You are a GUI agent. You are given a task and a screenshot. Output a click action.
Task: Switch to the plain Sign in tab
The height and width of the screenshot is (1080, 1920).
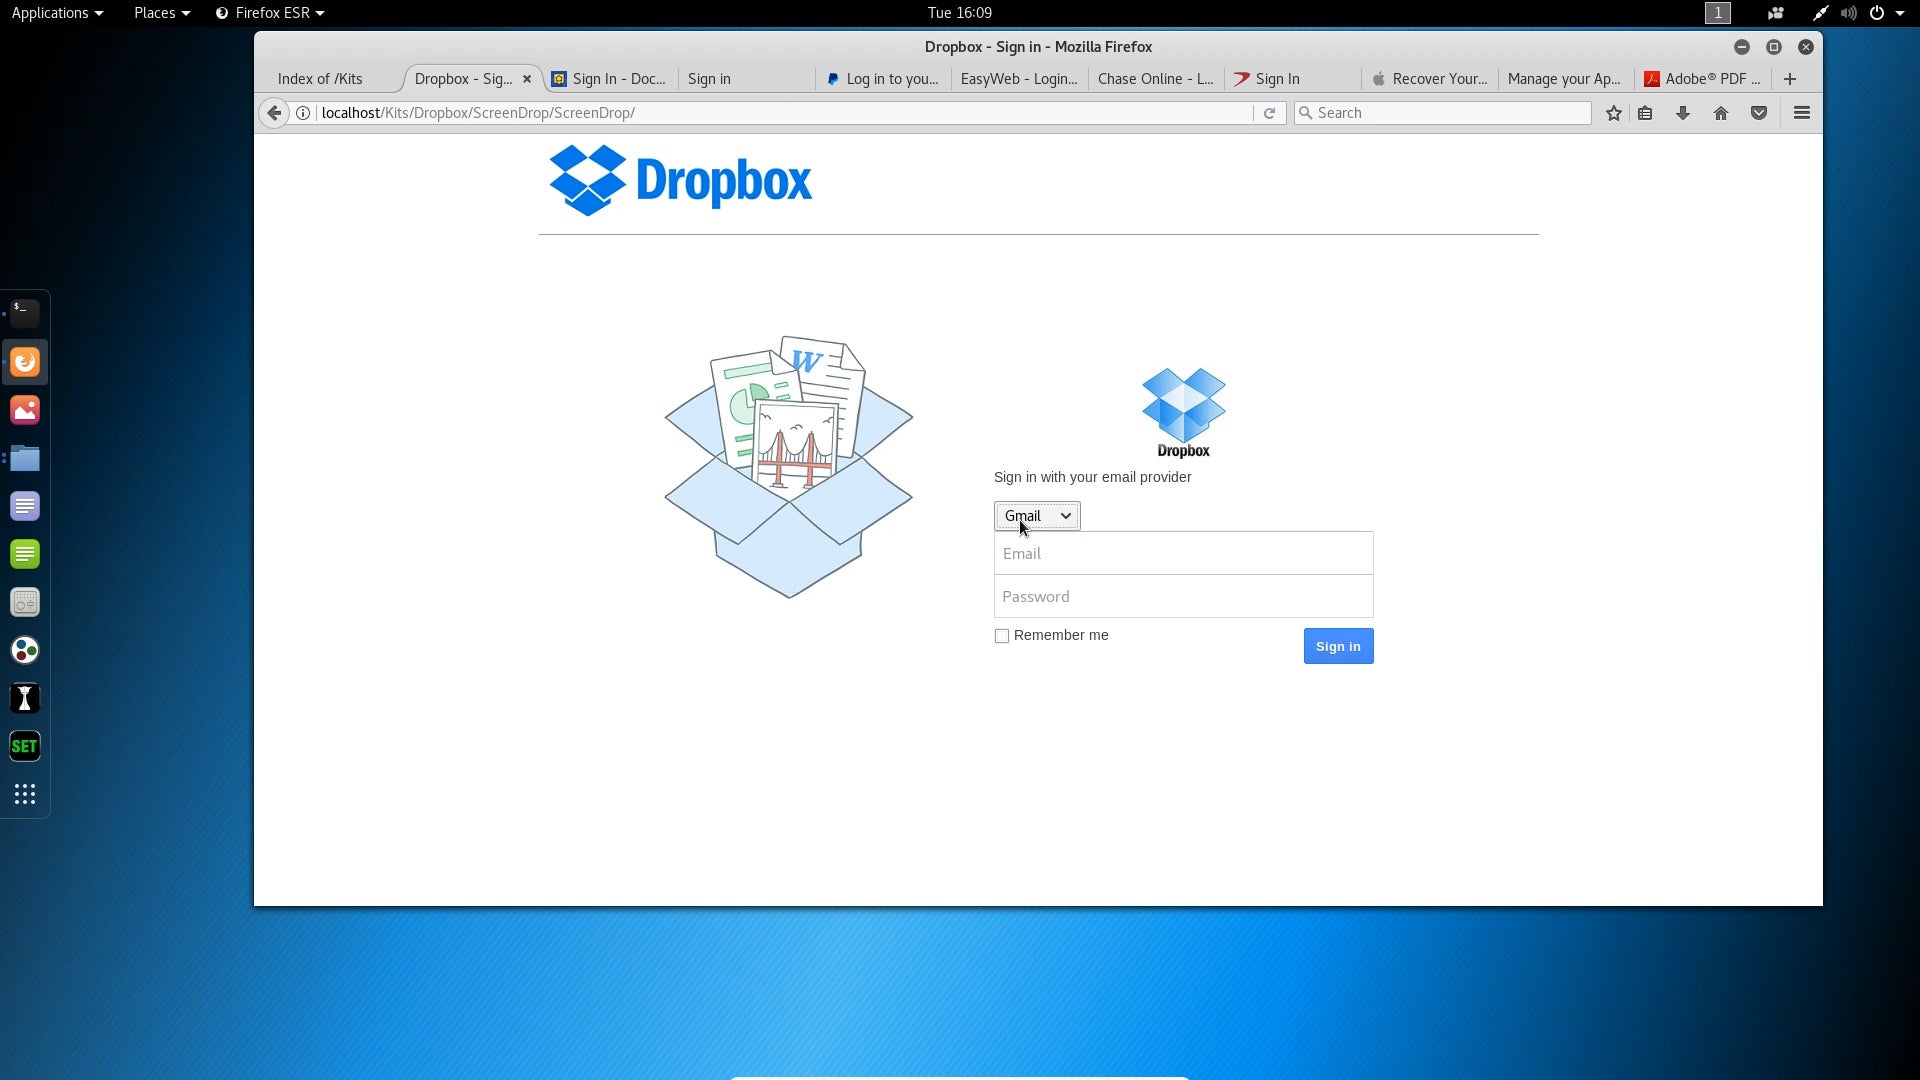tap(745, 79)
